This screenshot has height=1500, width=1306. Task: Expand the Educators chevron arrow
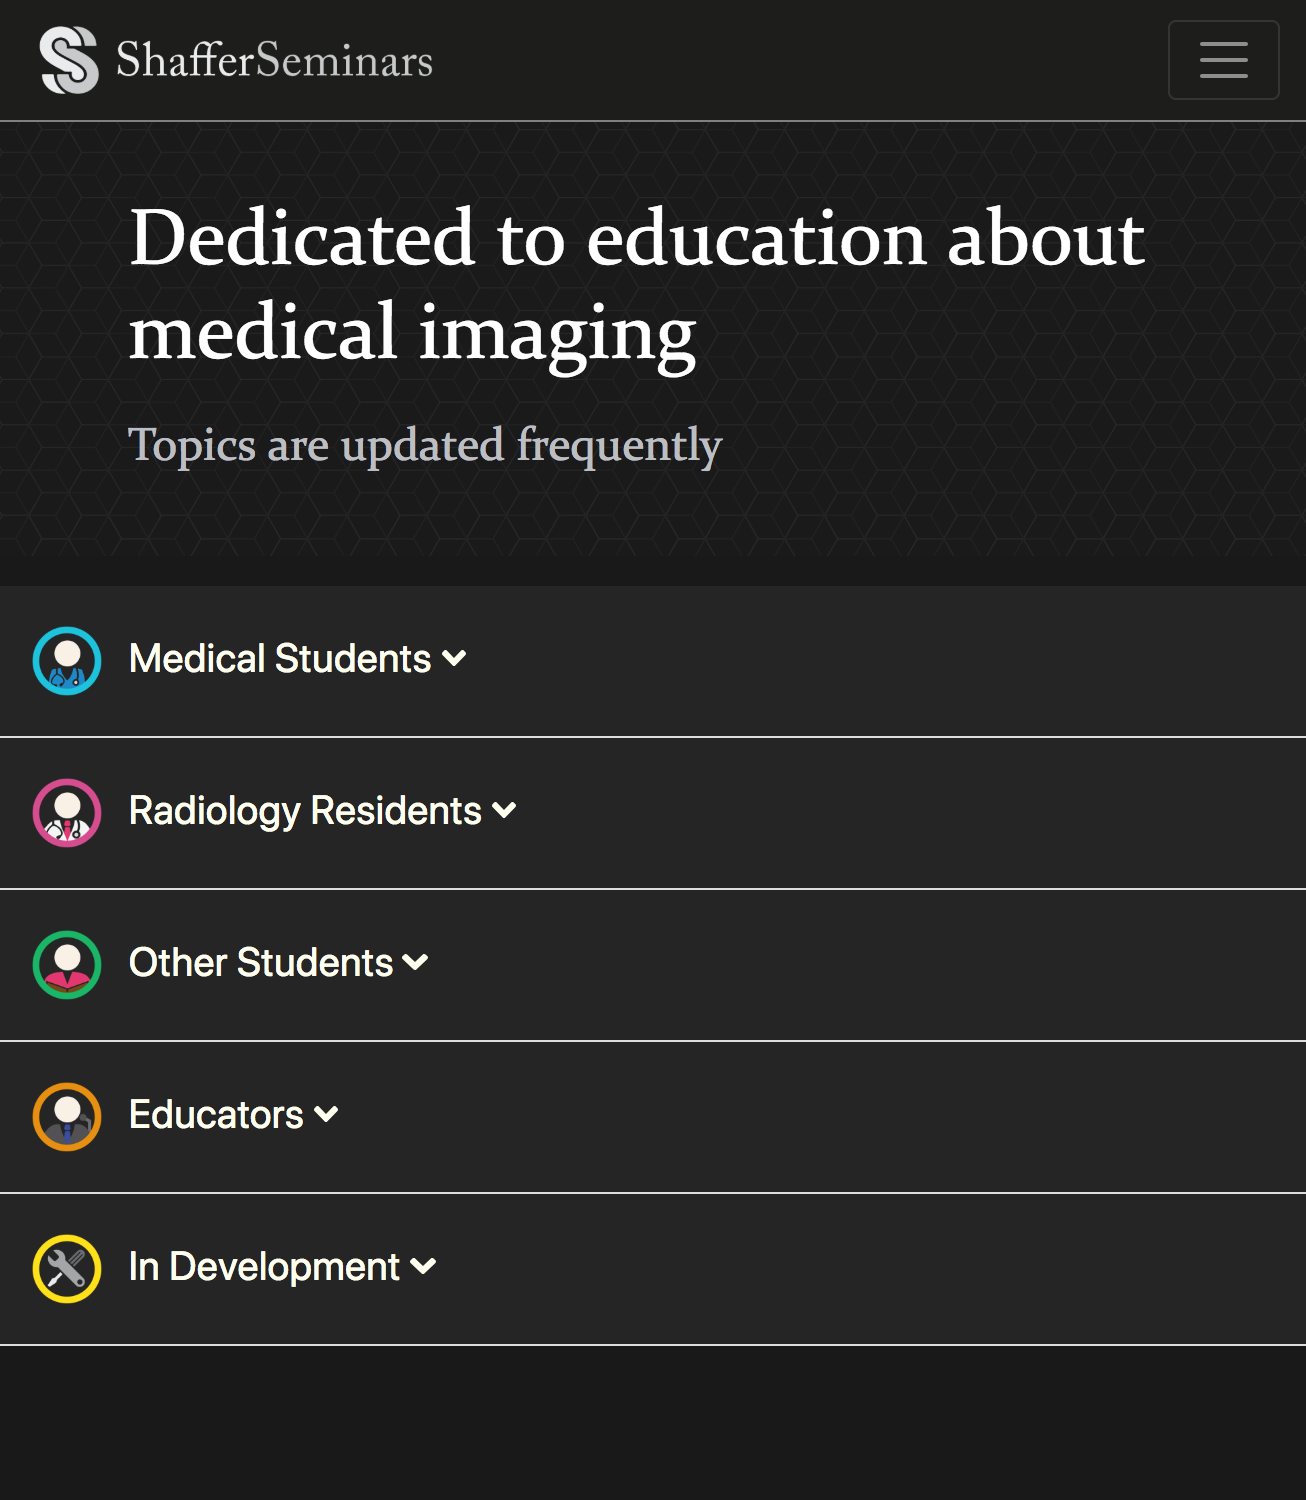coord(326,1115)
